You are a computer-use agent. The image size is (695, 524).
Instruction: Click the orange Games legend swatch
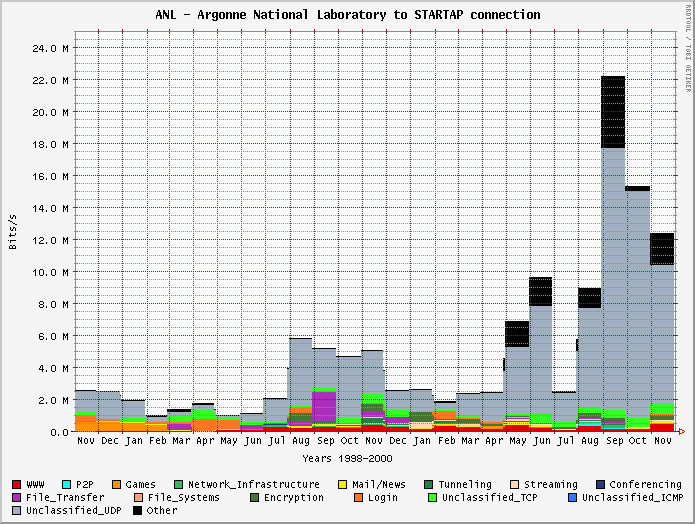117,485
